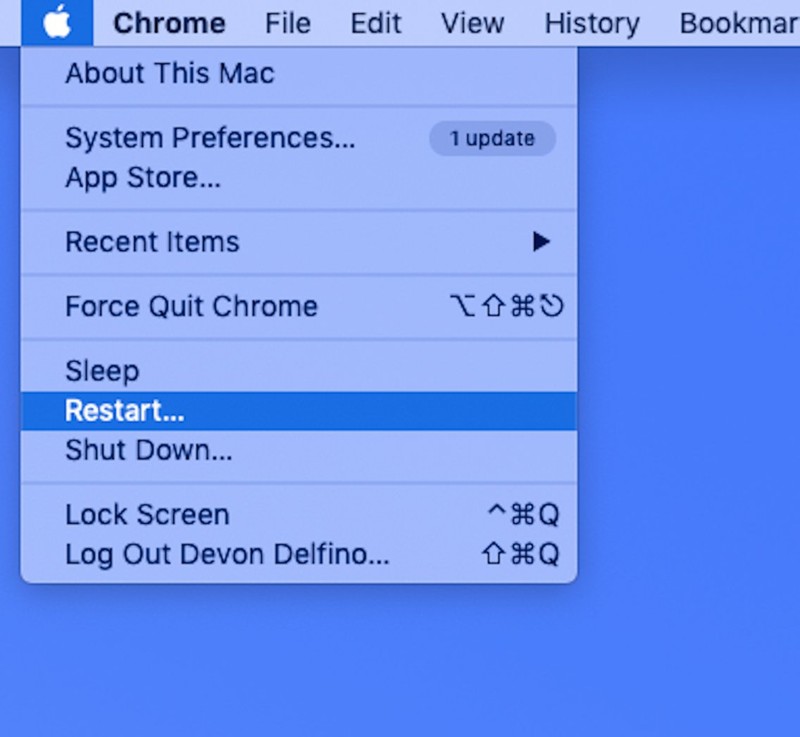Expand the Recent Items submenu arrow
800x737 pixels.
(x=541, y=242)
